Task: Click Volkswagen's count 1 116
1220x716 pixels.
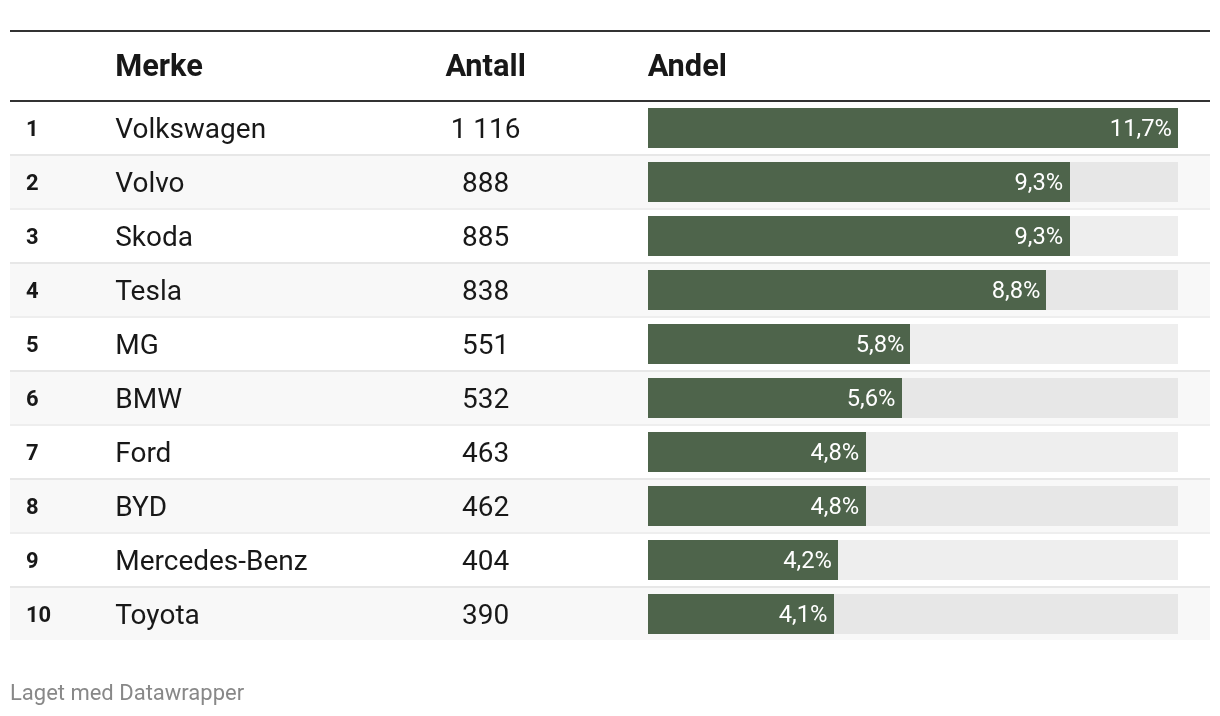Action: (485, 128)
